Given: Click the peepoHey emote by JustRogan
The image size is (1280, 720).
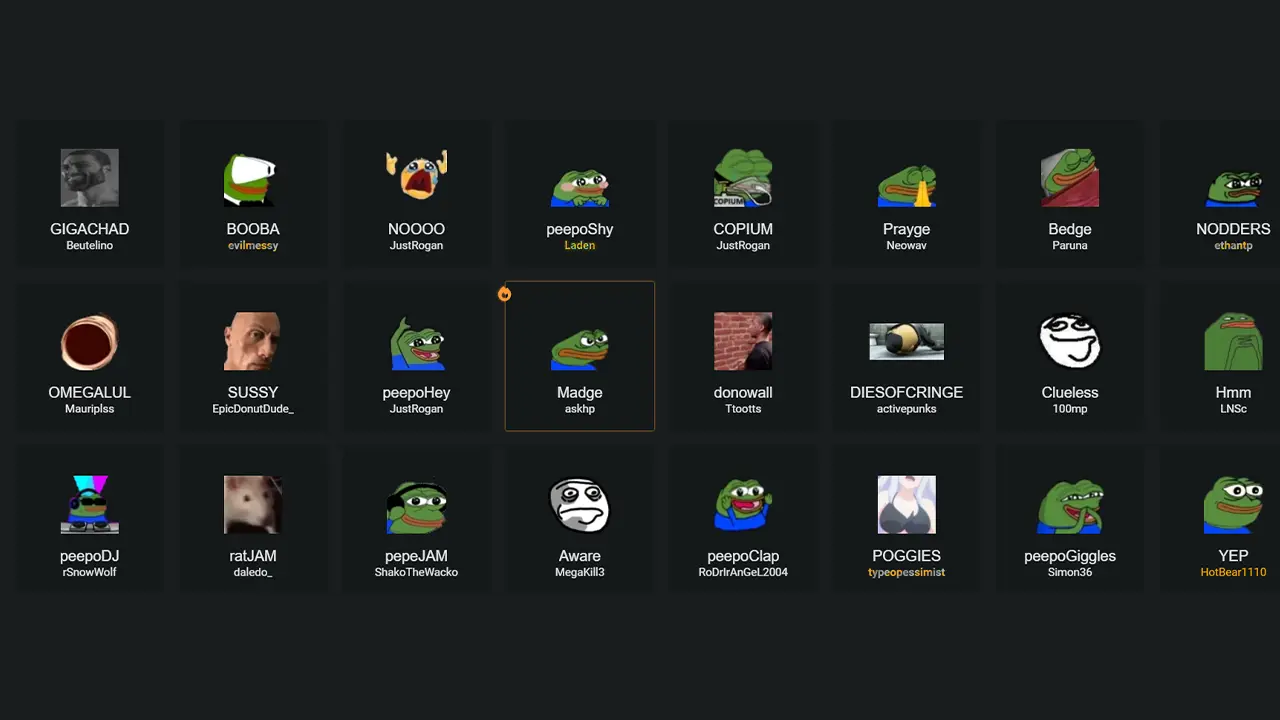Looking at the screenshot, I should [416, 358].
